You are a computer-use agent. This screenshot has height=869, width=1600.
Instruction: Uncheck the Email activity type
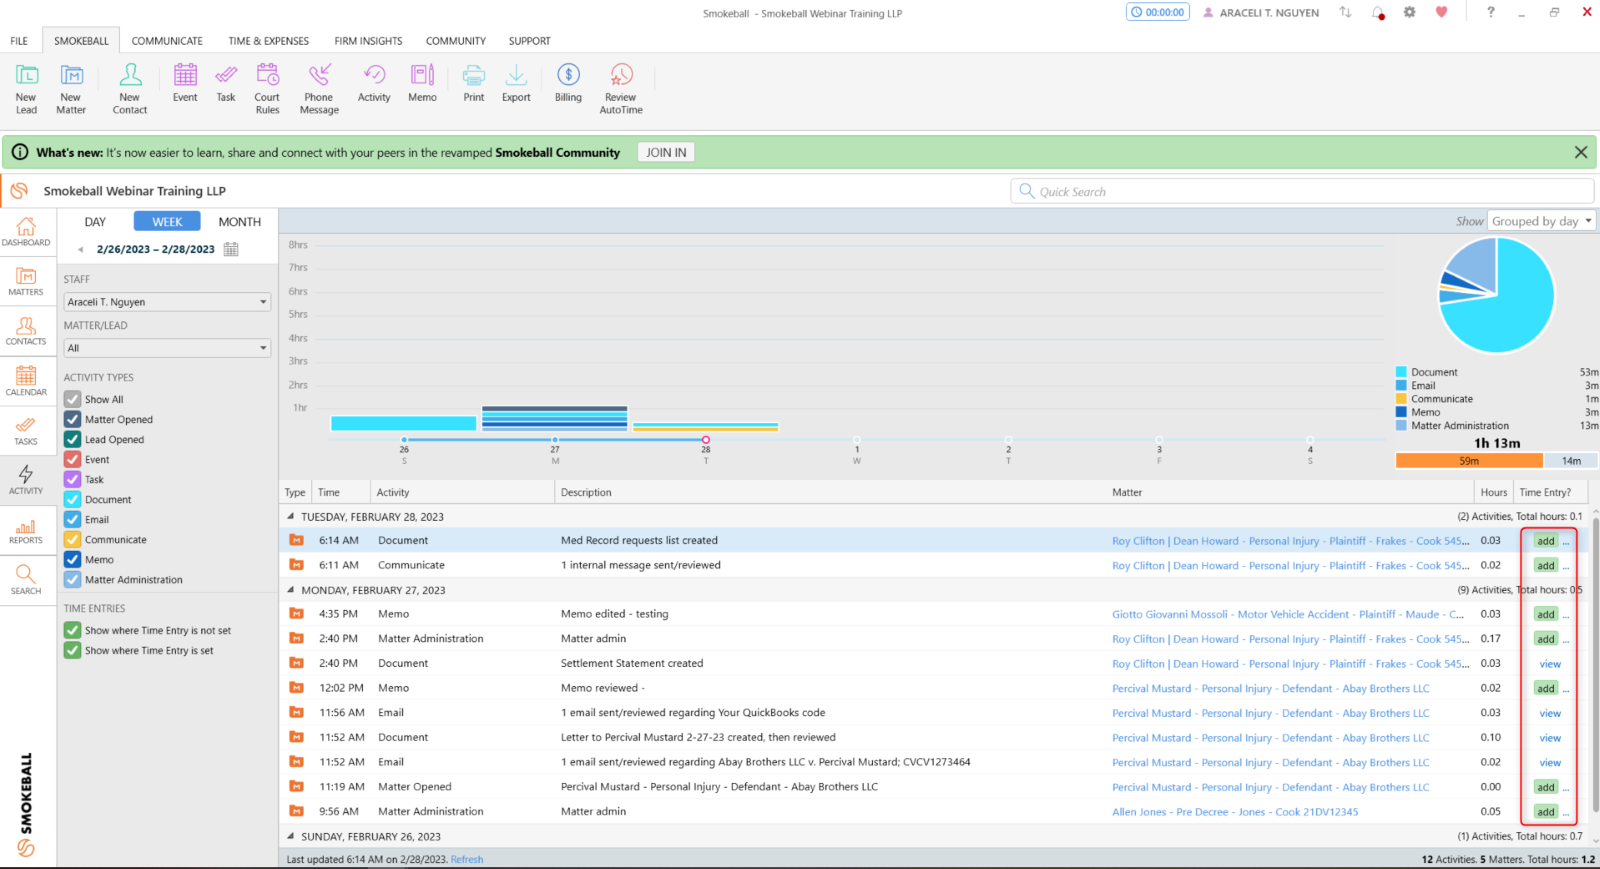[72, 519]
